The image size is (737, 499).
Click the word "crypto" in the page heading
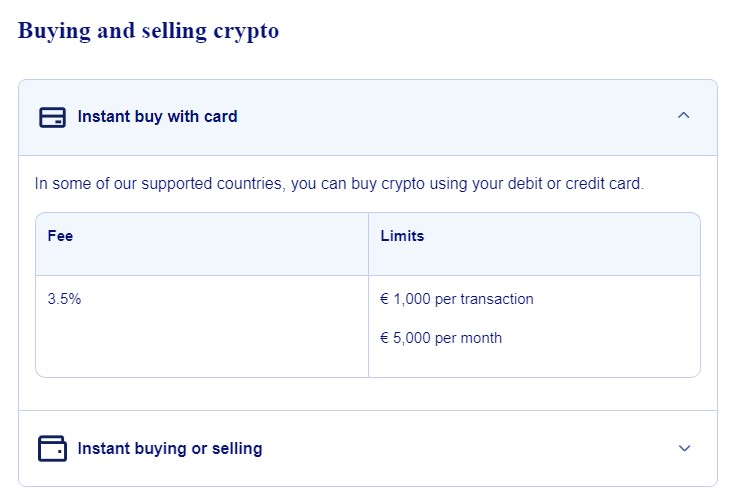point(246,31)
